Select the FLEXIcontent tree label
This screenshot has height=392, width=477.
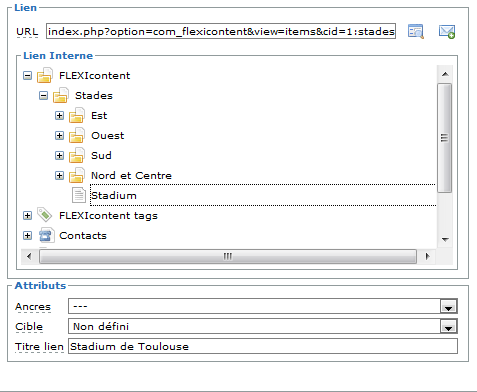pos(95,76)
